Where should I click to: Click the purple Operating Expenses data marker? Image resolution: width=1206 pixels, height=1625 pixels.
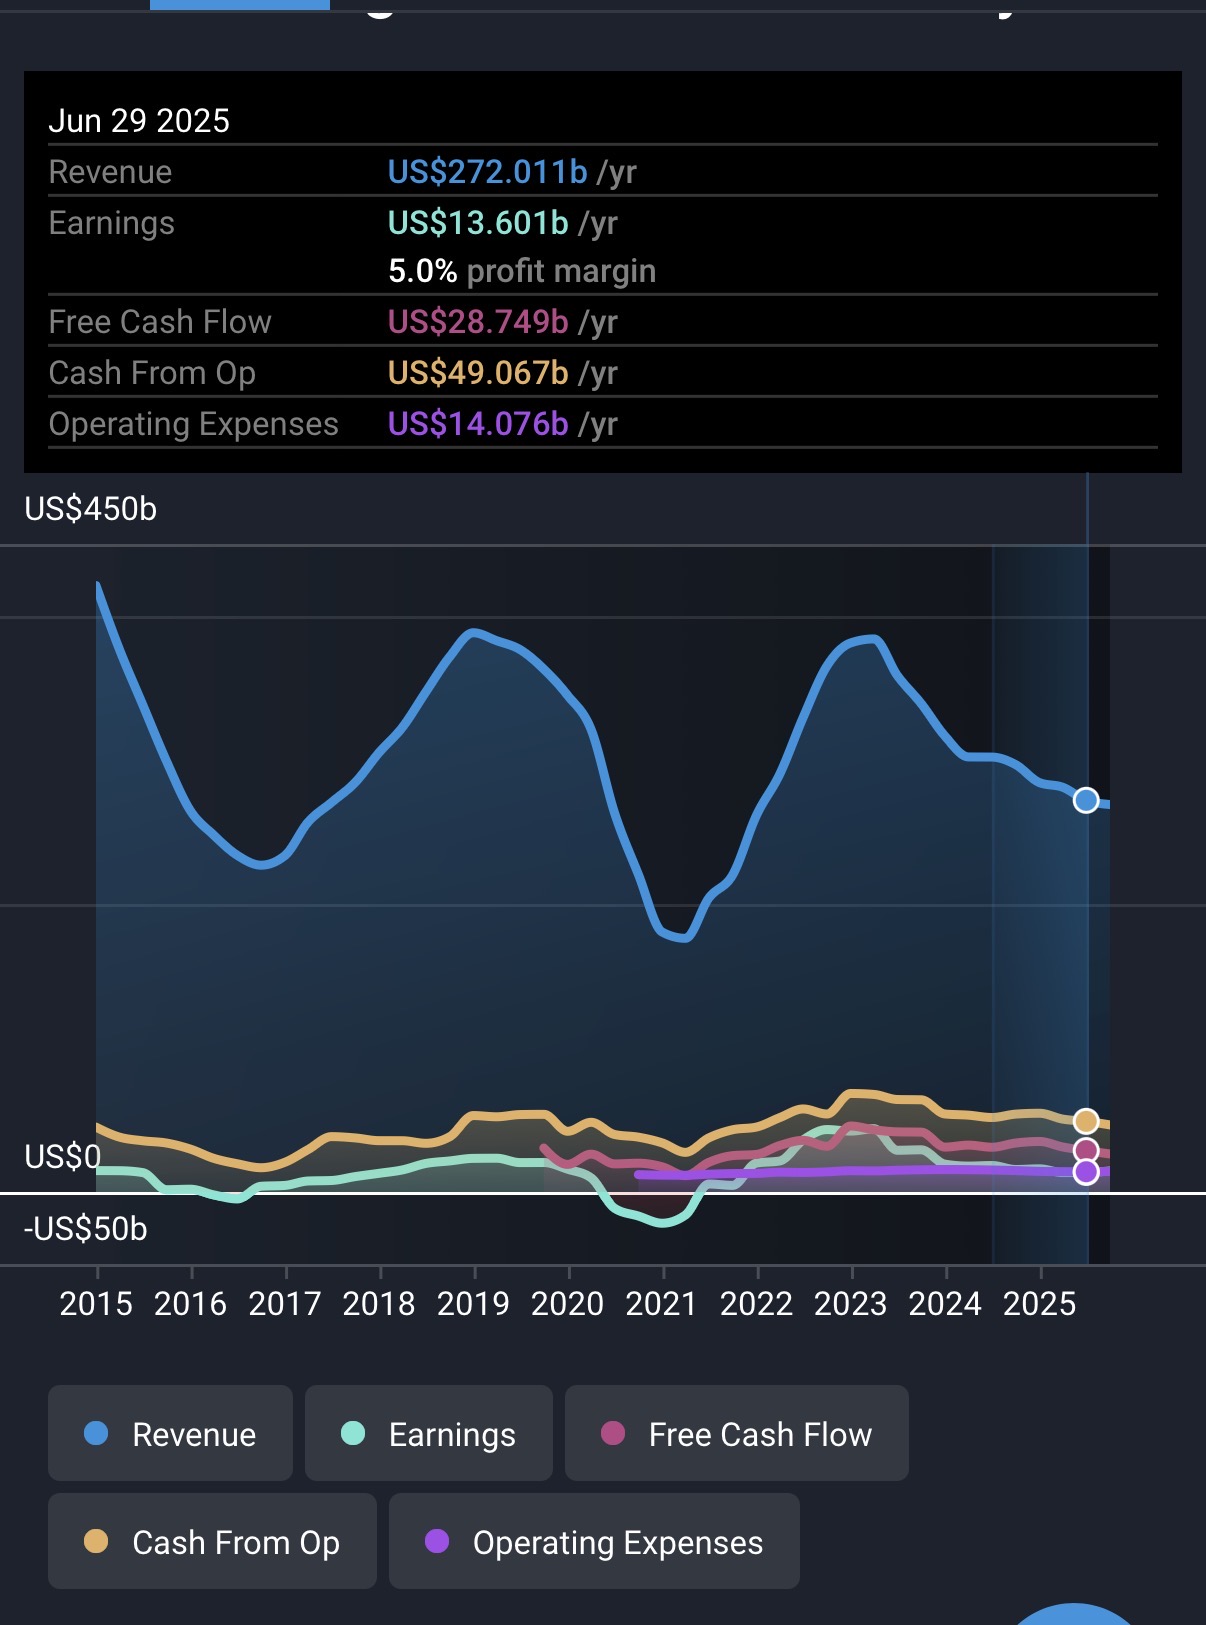click(1086, 1172)
